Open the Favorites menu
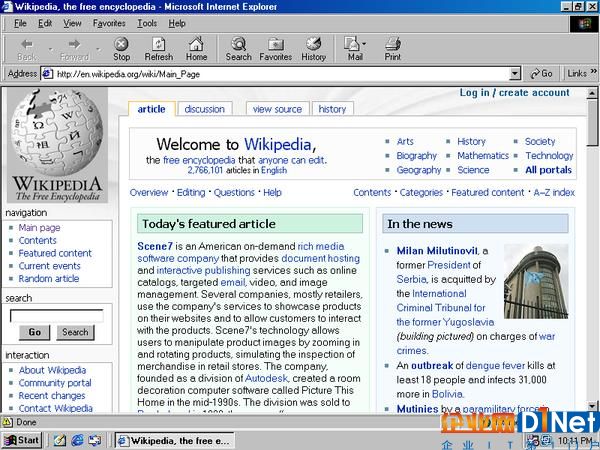The height and width of the screenshot is (450, 600). coord(109,23)
